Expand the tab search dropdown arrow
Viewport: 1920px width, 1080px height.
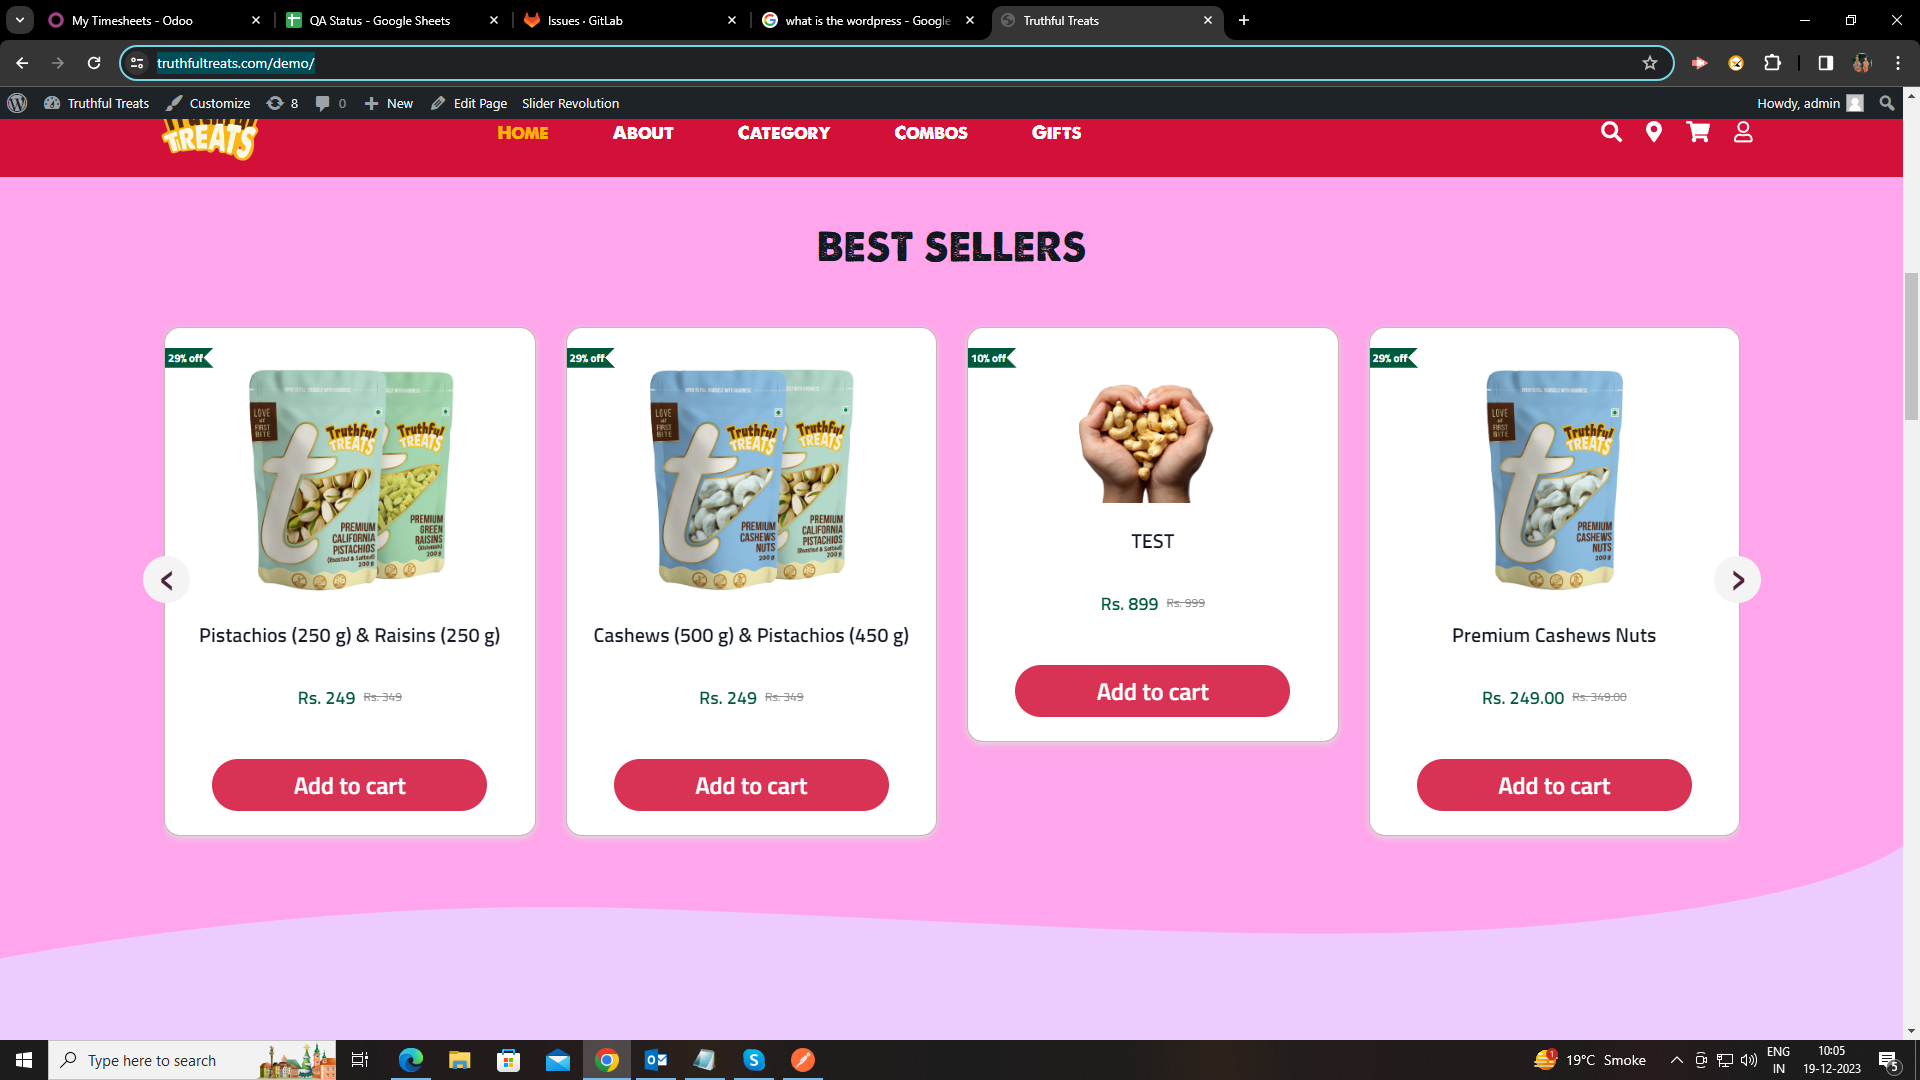(19, 20)
